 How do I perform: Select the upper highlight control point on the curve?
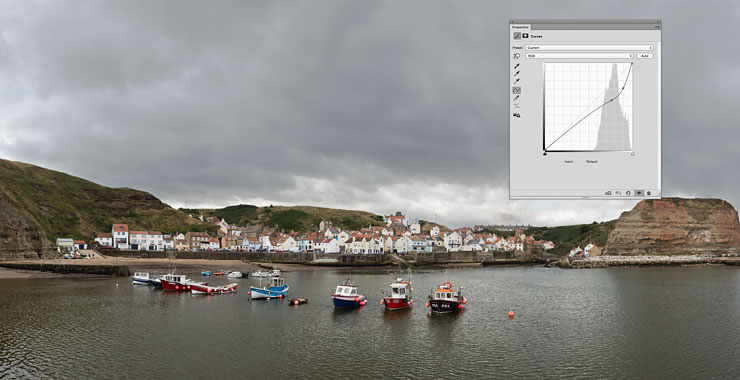[623, 88]
